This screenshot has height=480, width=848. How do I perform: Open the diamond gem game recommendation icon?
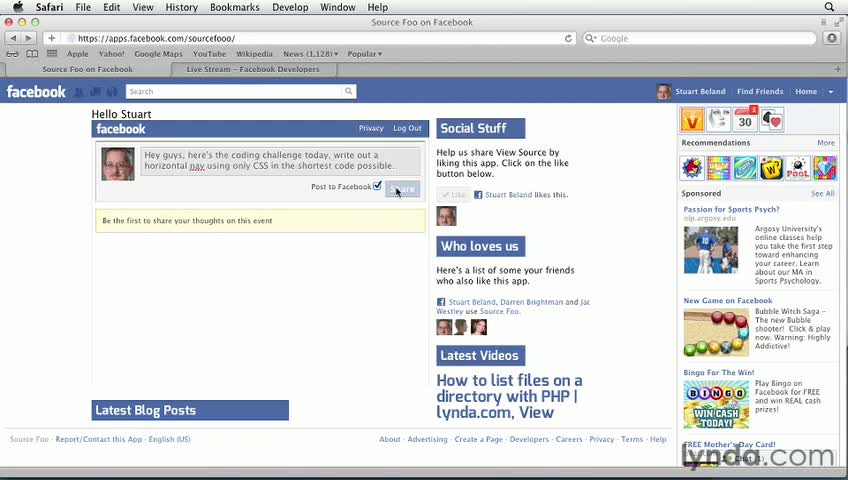point(824,168)
